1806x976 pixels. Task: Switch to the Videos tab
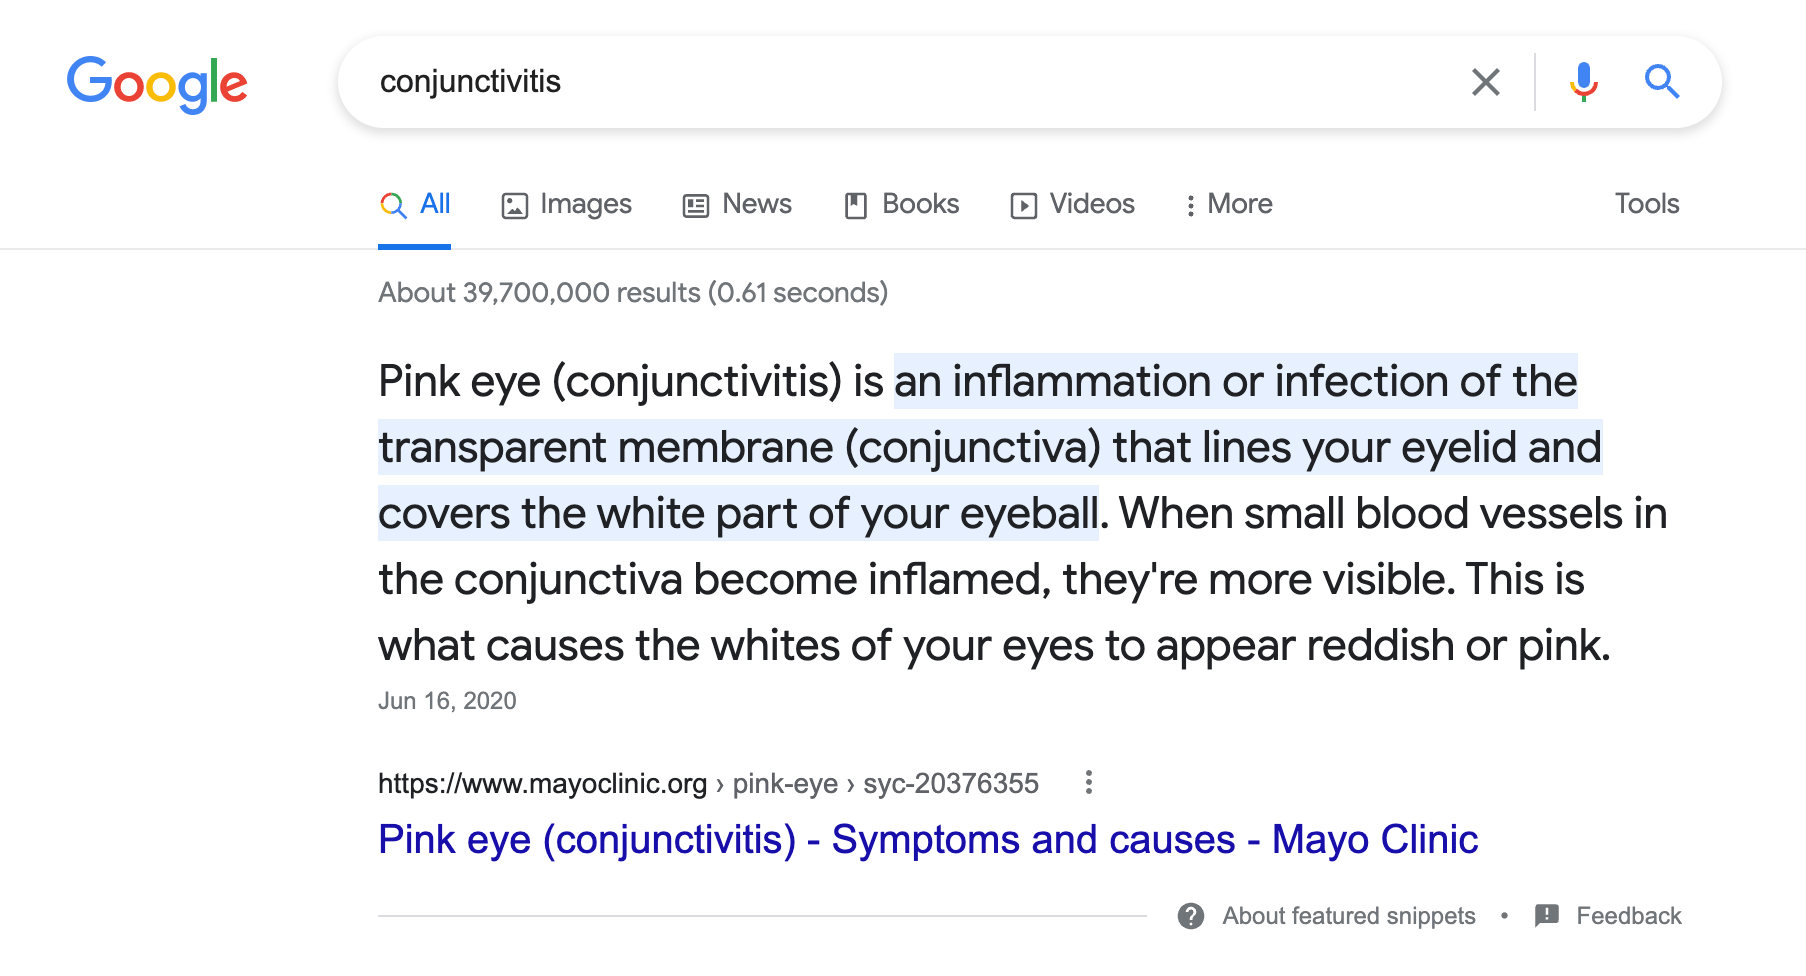coord(1090,204)
